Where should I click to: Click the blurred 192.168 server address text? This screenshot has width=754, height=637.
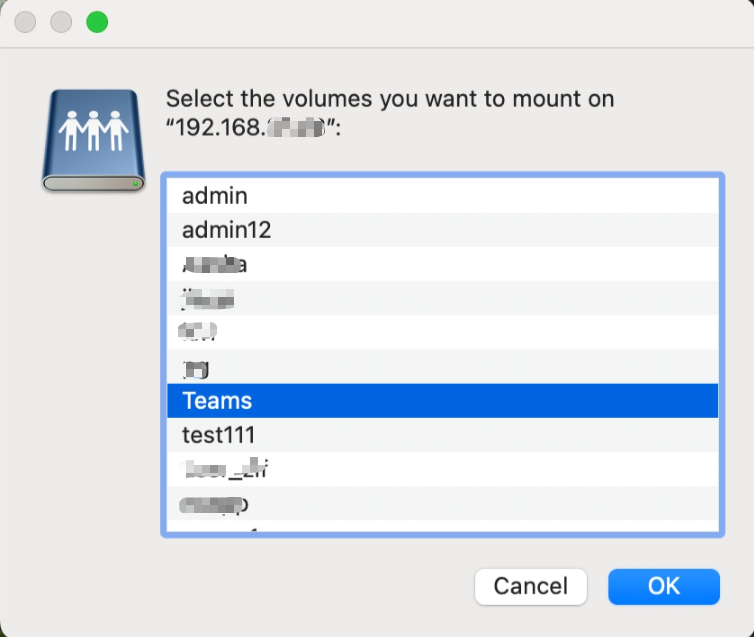(254, 129)
